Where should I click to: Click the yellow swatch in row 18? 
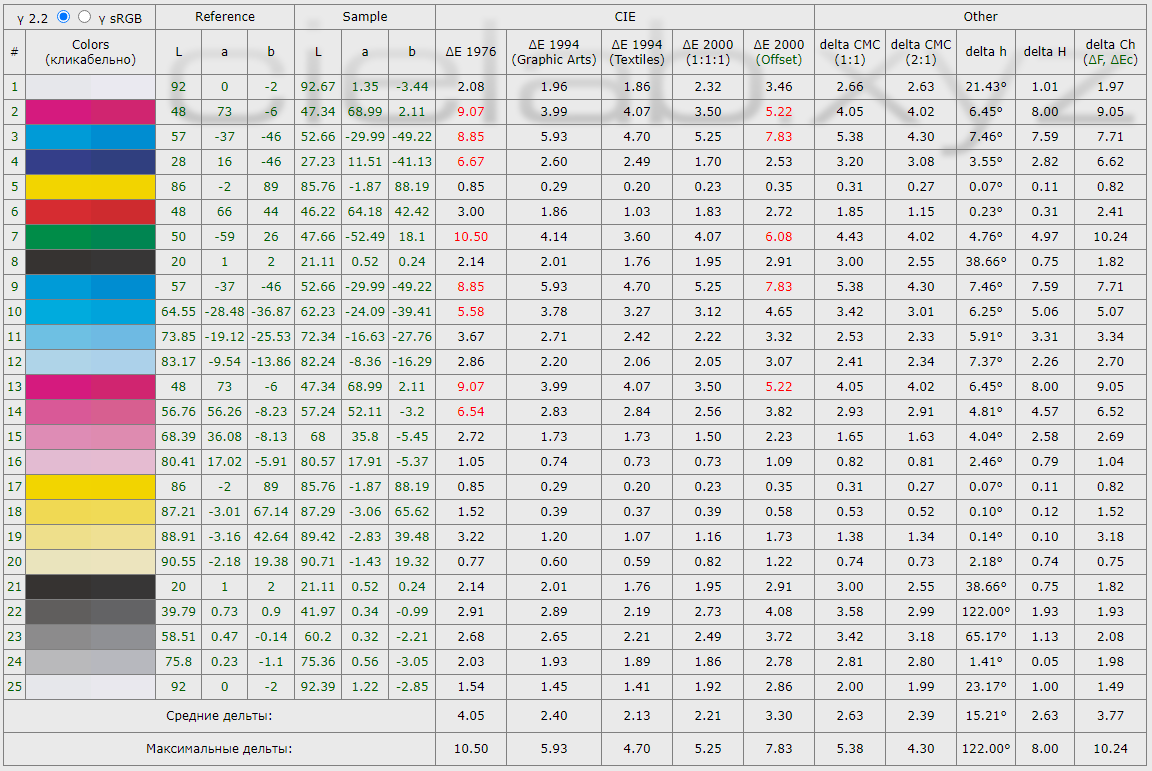pos(90,512)
